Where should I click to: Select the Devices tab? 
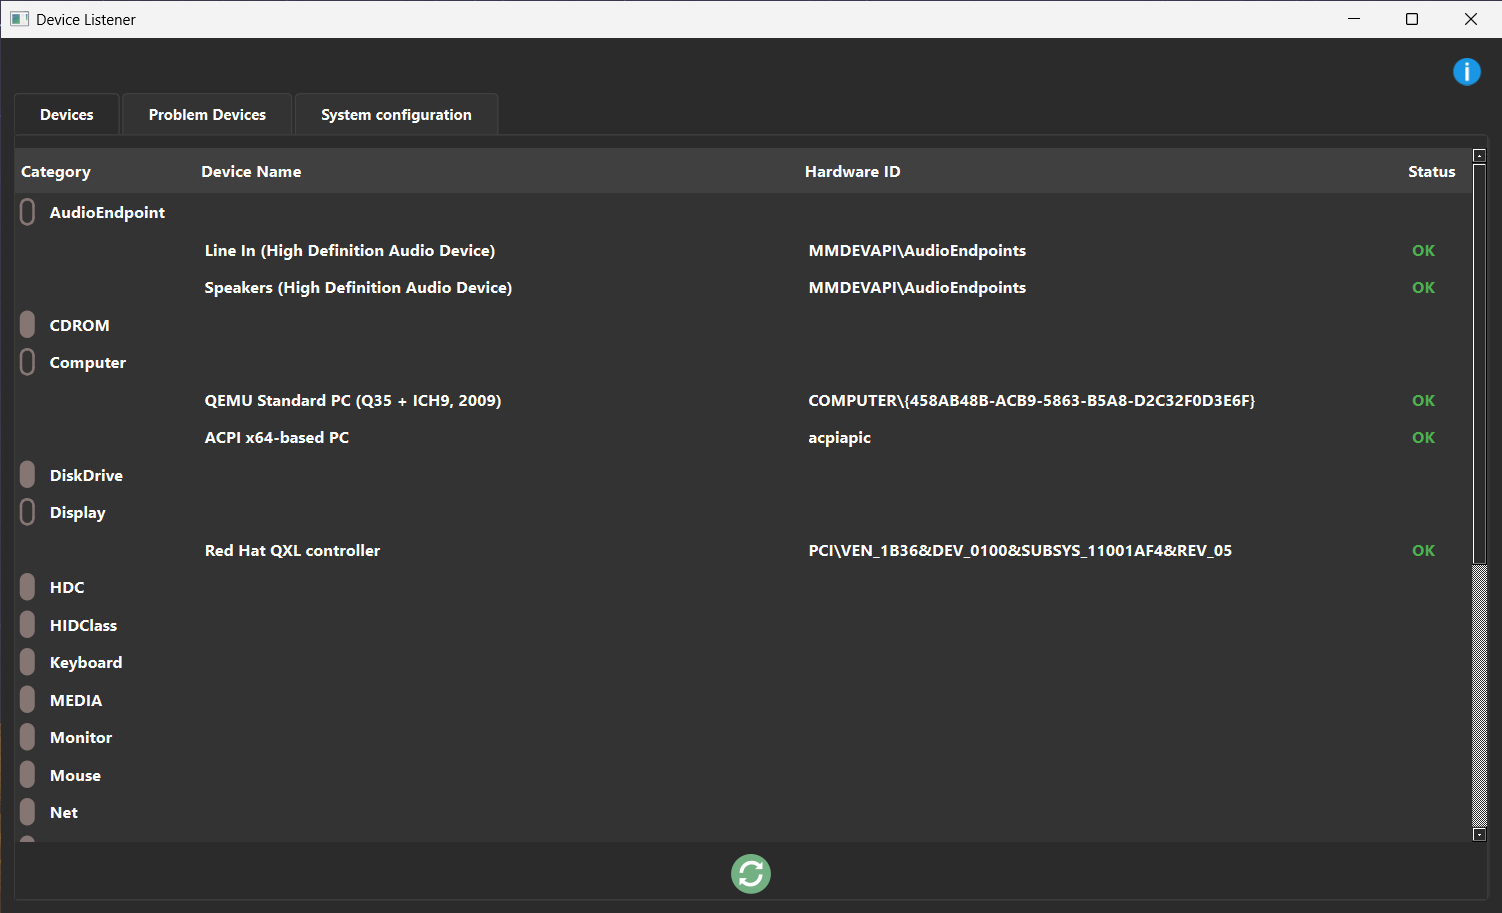point(67,115)
